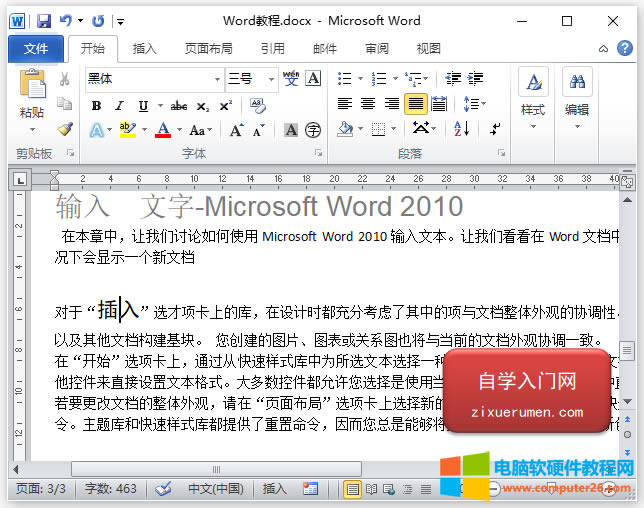The height and width of the screenshot is (508, 644).
Task: Toggle Justify alignment
Action: pyautogui.click(x=416, y=103)
